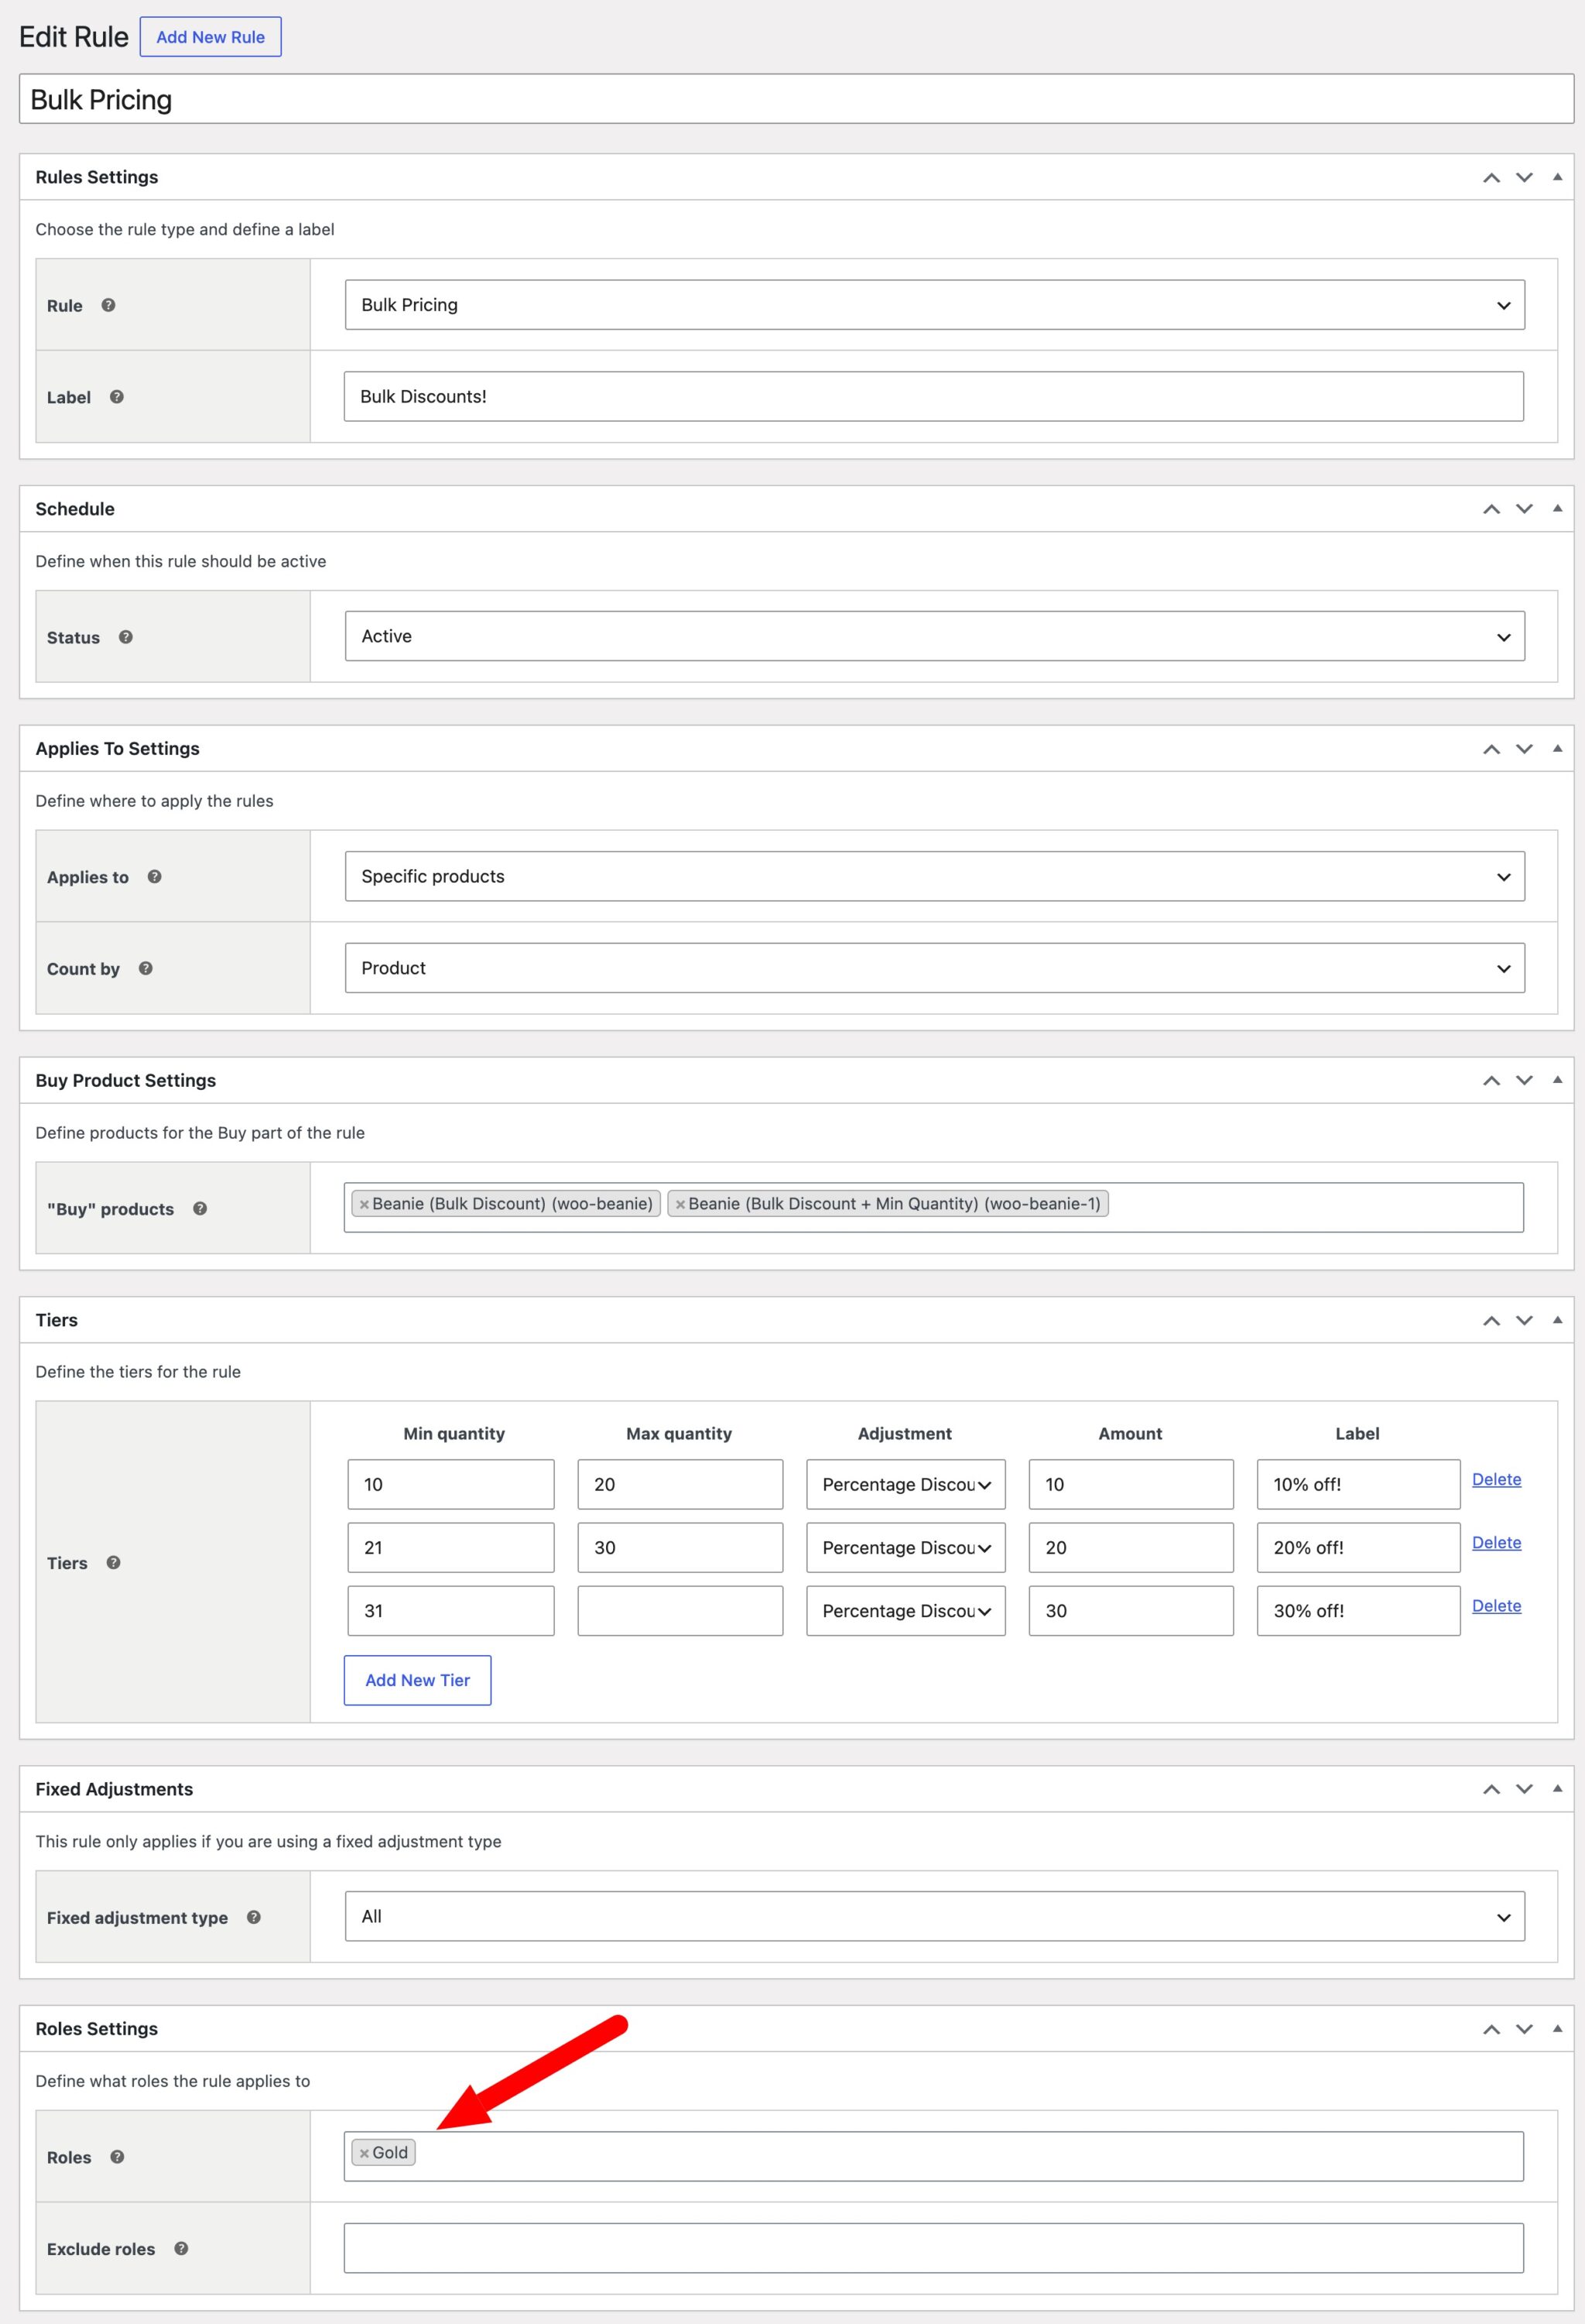The height and width of the screenshot is (2324, 1585).
Task: Open Count by dropdown showing Product
Action: (934, 968)
